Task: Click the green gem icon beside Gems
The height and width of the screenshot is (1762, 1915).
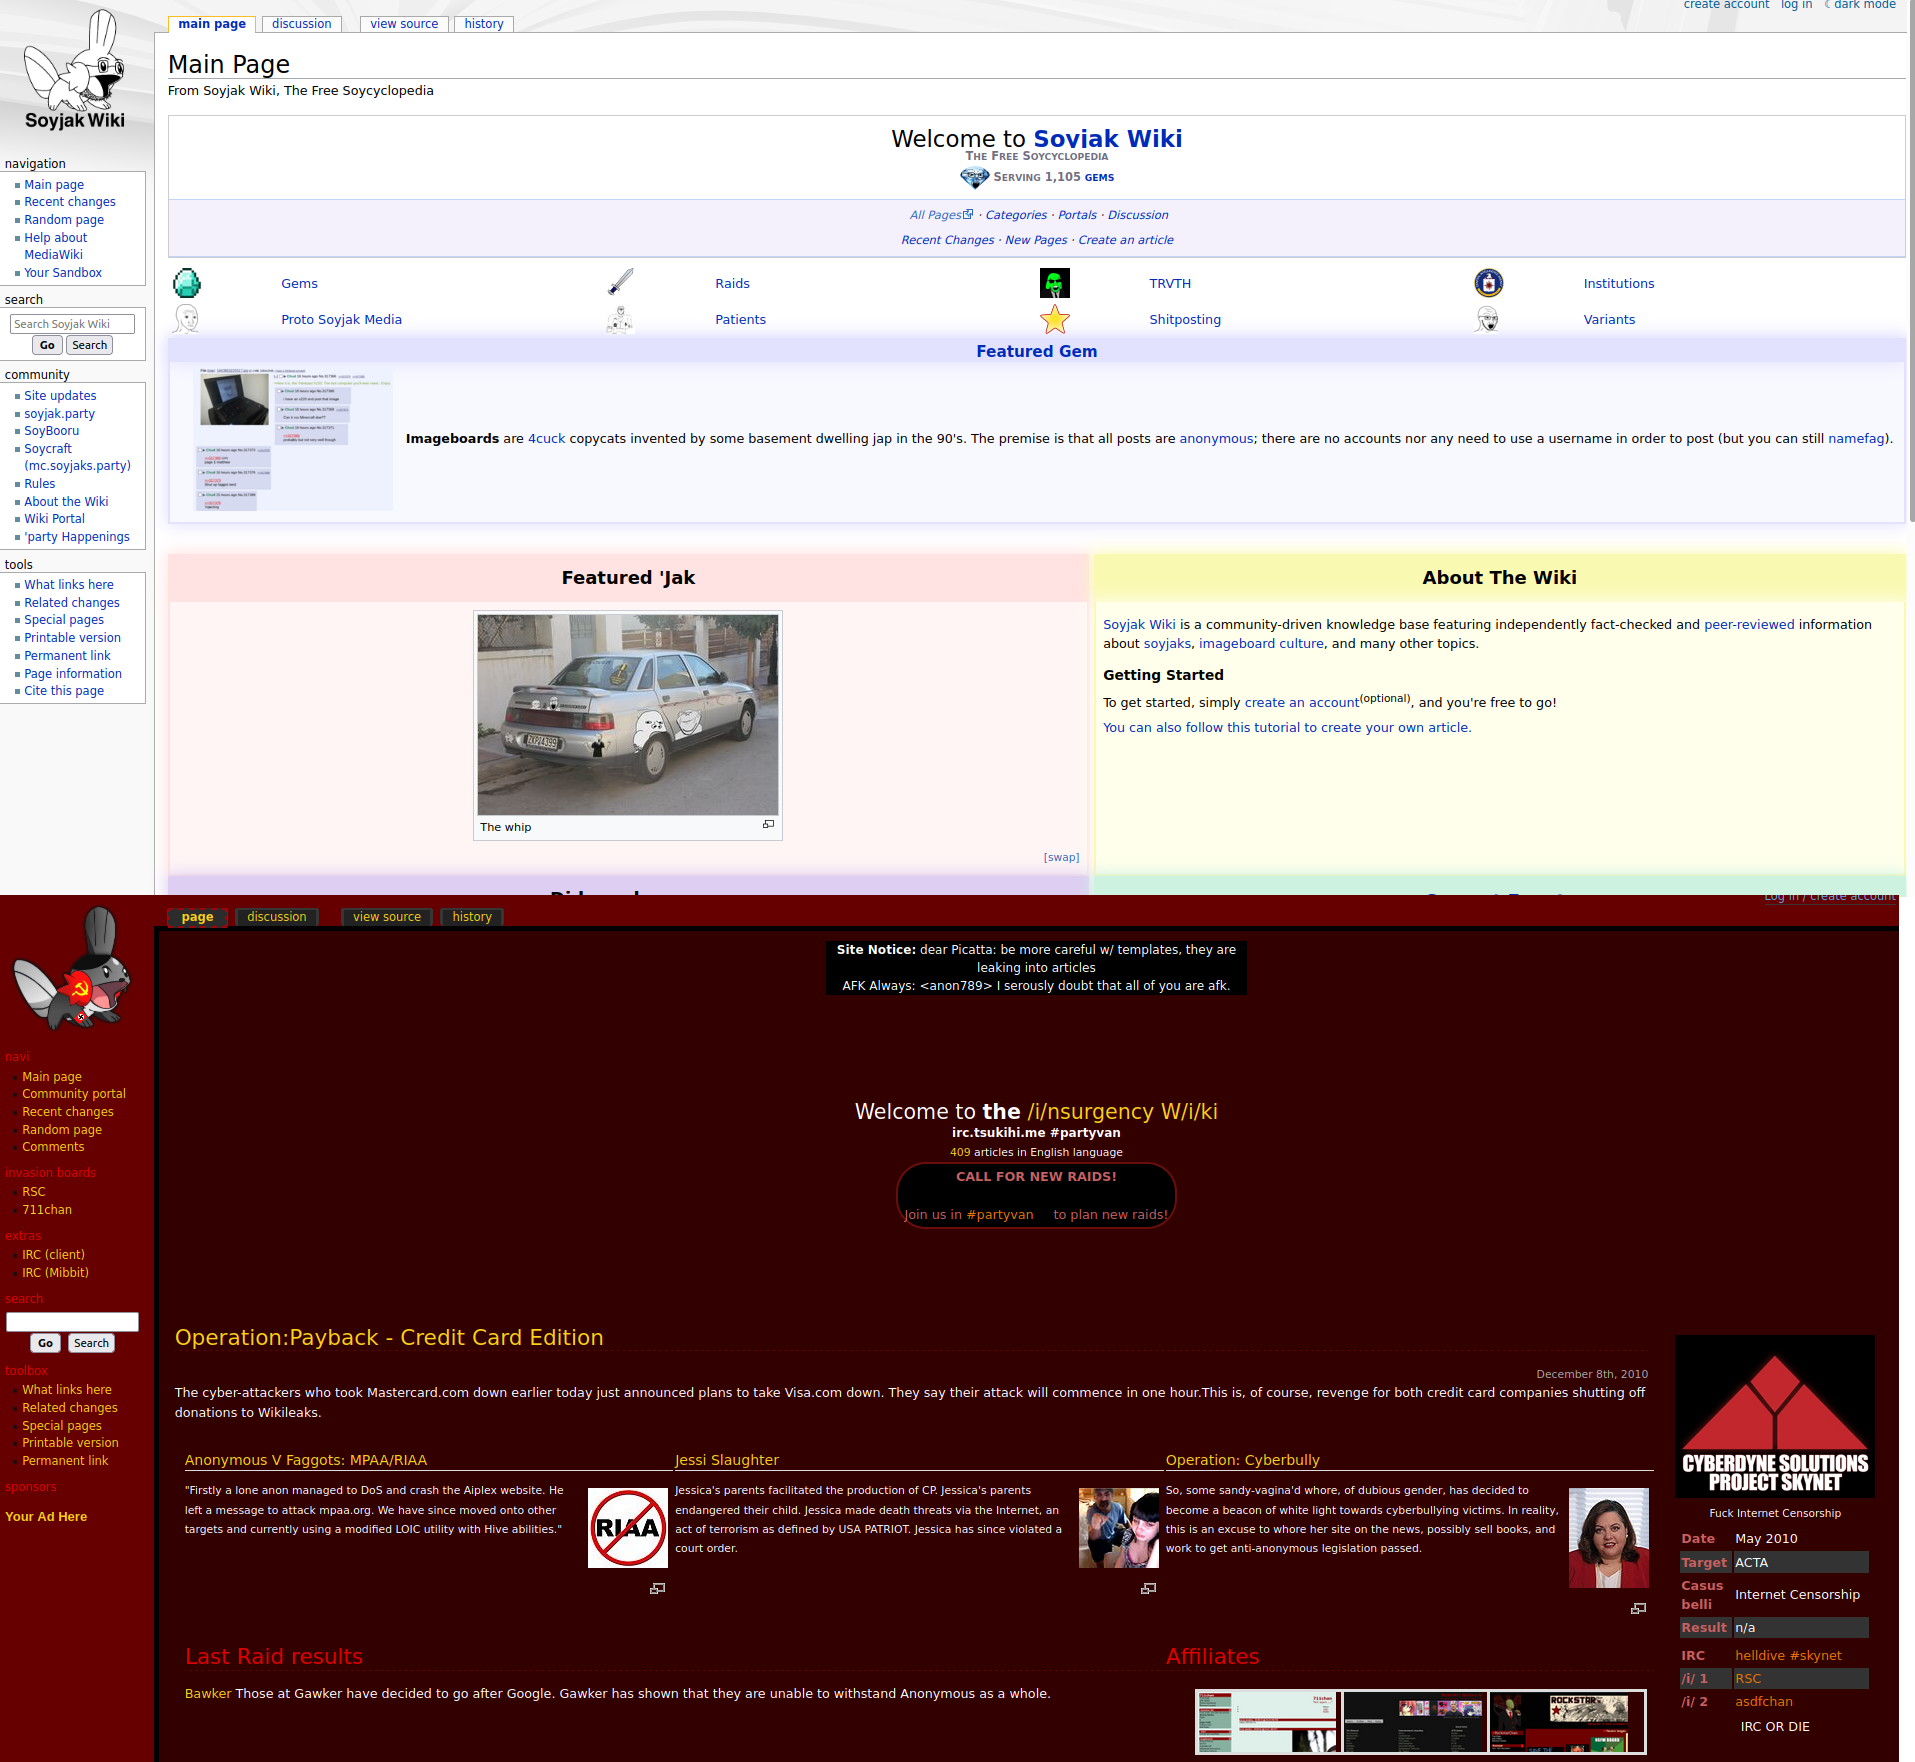Action: pyautogui.click(x=187, y=284)
